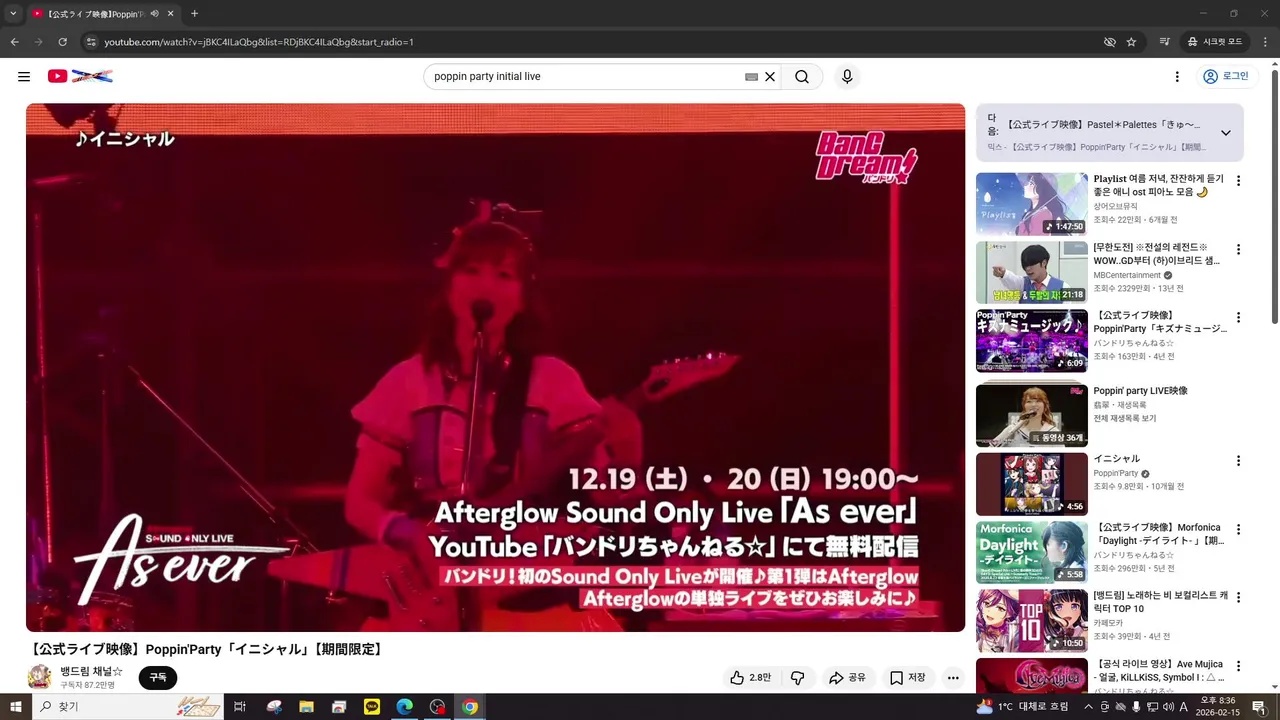Image resolution: width=1280 pixels, height=720 pixels.
Task: Open third-party cookie eye icon
Action: point(1109,42)
